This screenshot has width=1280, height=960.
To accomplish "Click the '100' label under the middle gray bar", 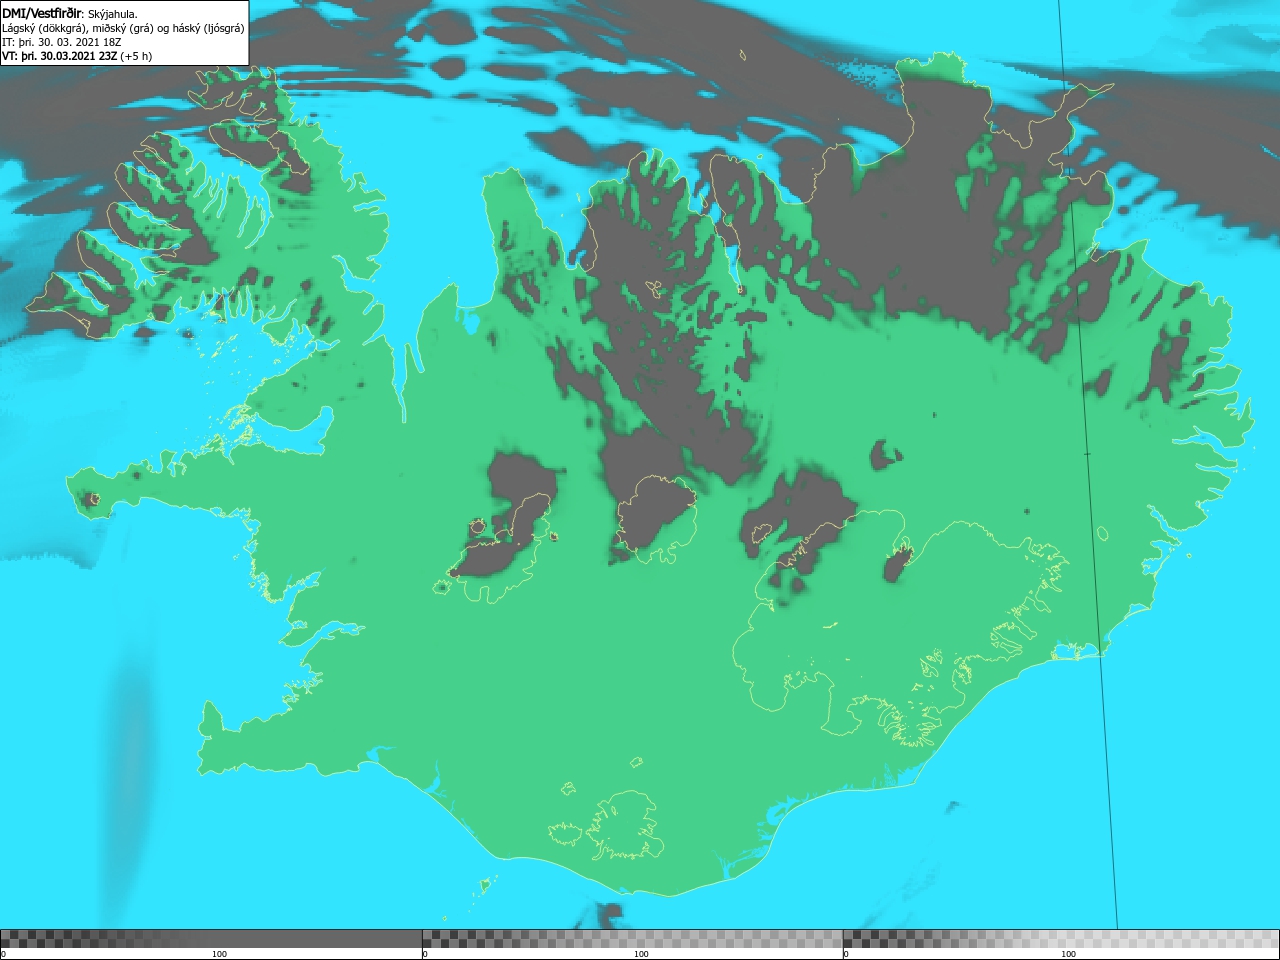I will click(641, 954).
